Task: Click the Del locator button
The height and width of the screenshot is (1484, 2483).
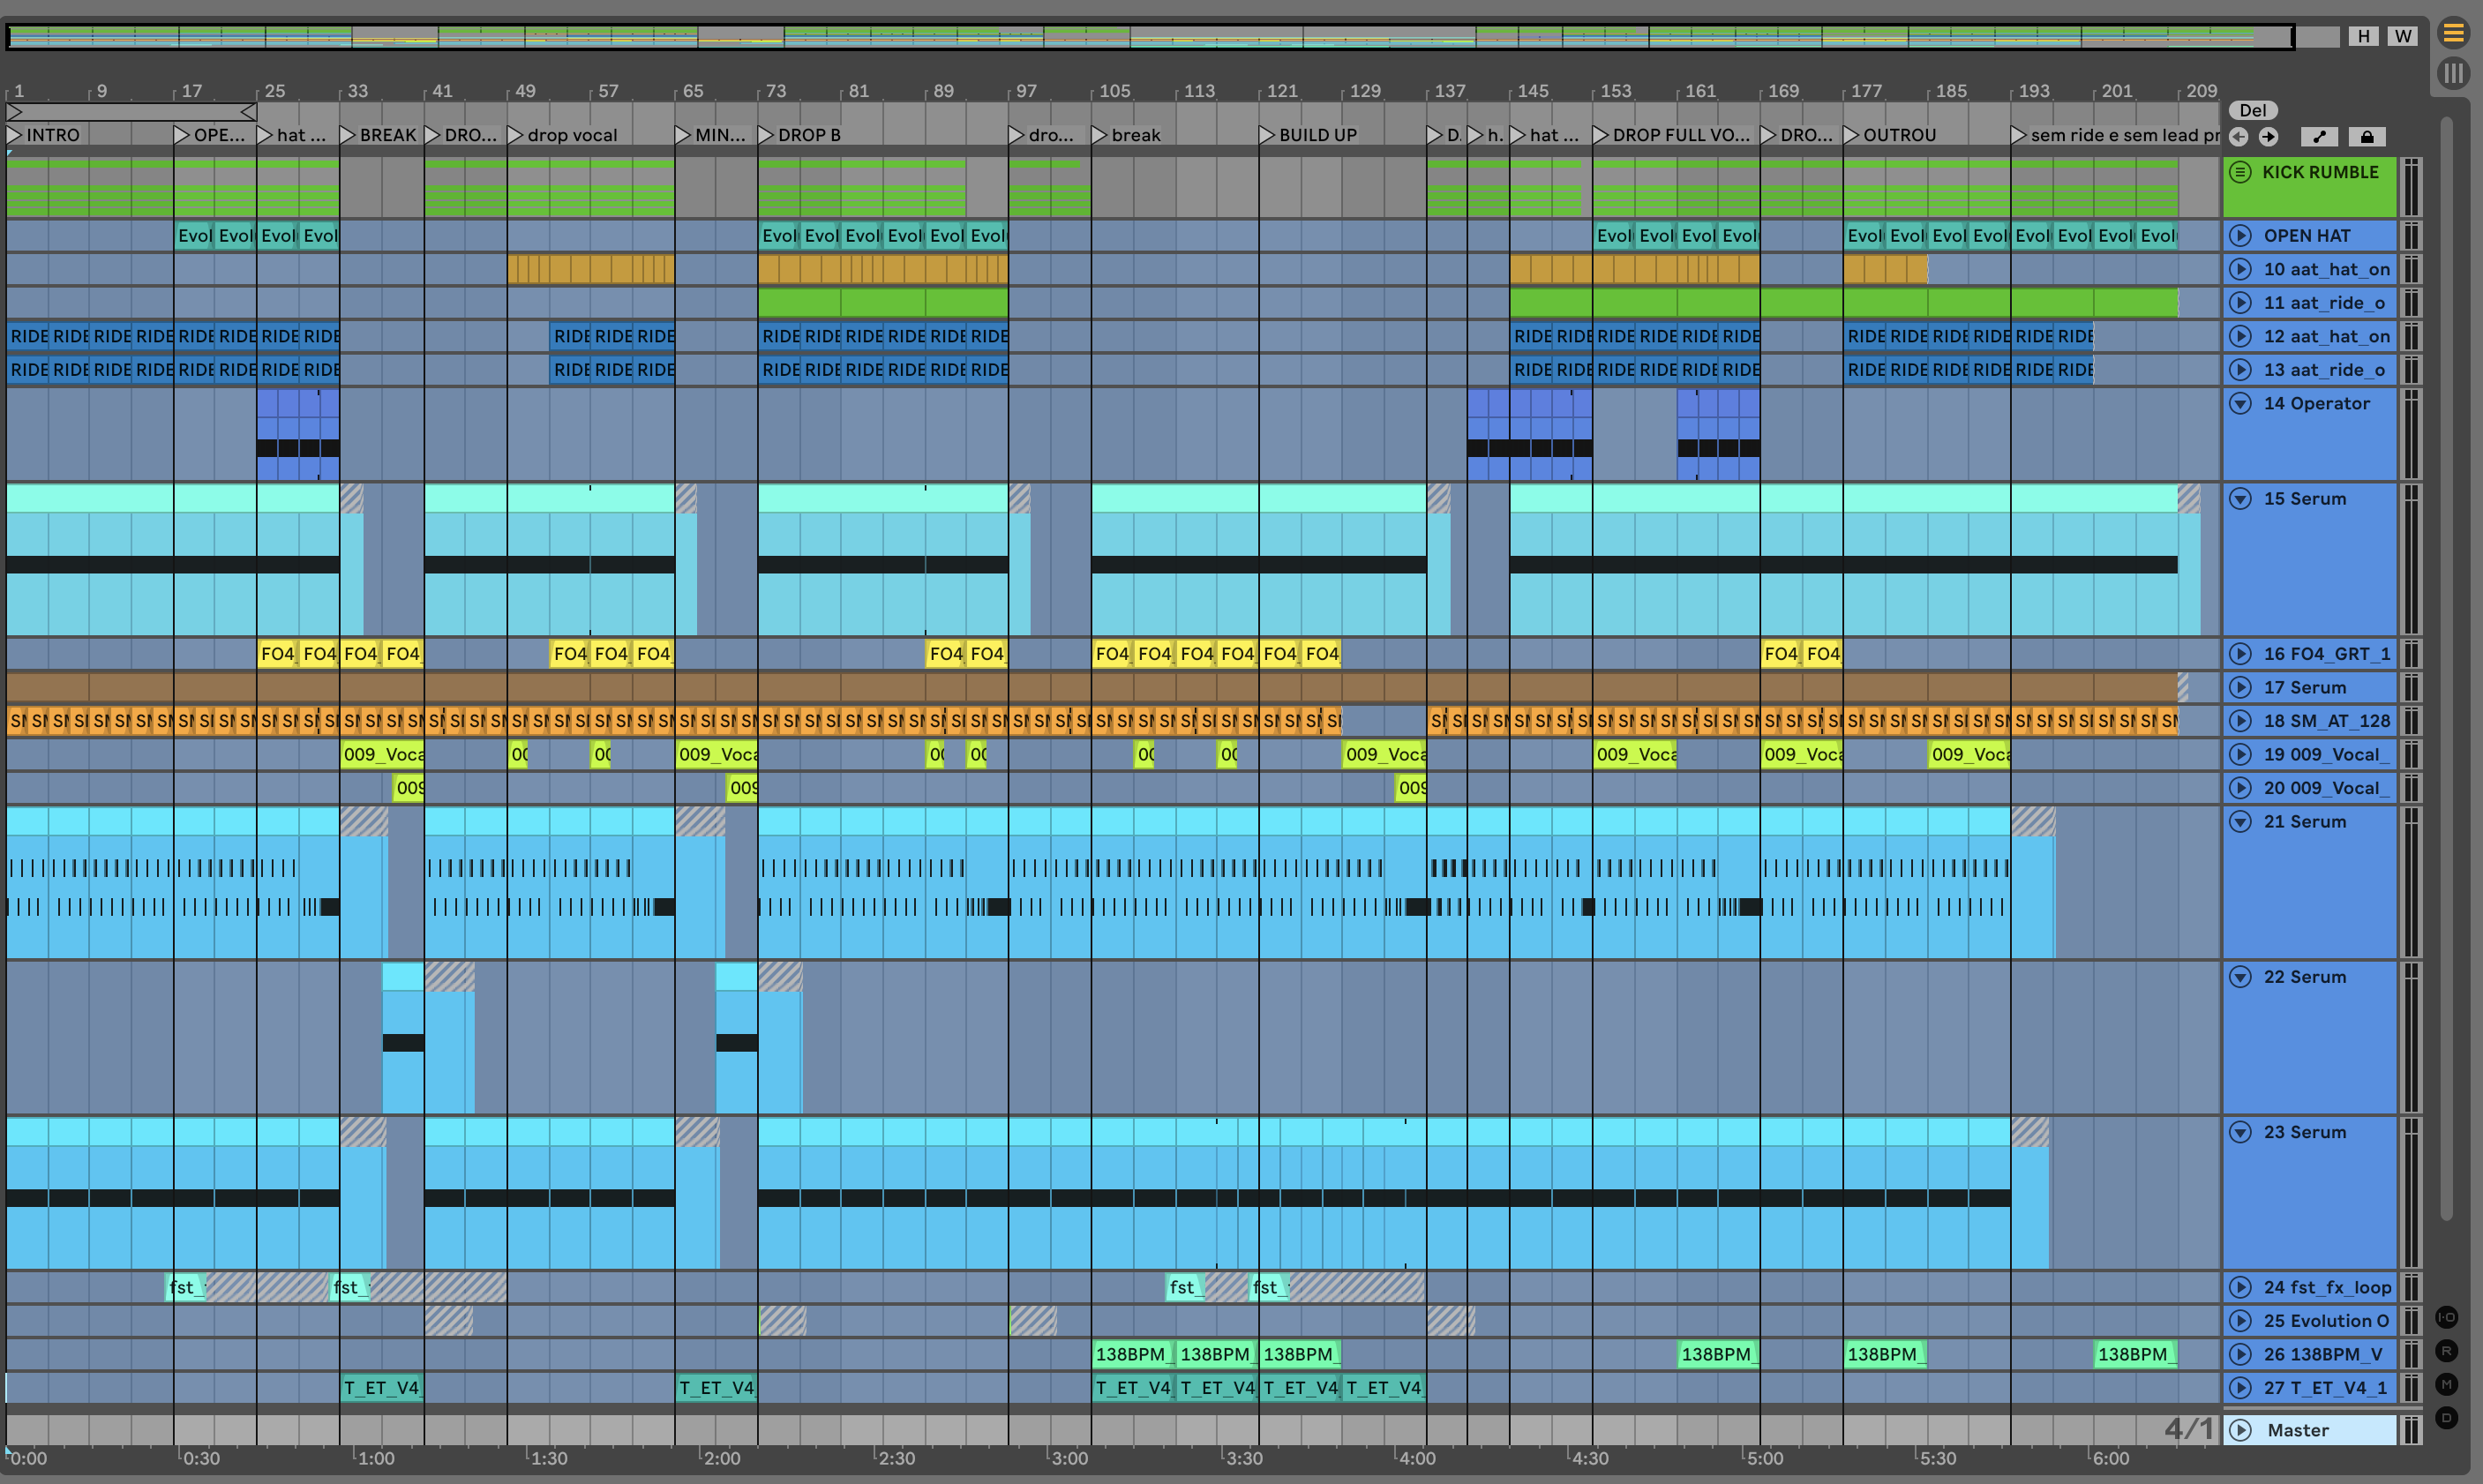Action: click(x=2252, y=110)
